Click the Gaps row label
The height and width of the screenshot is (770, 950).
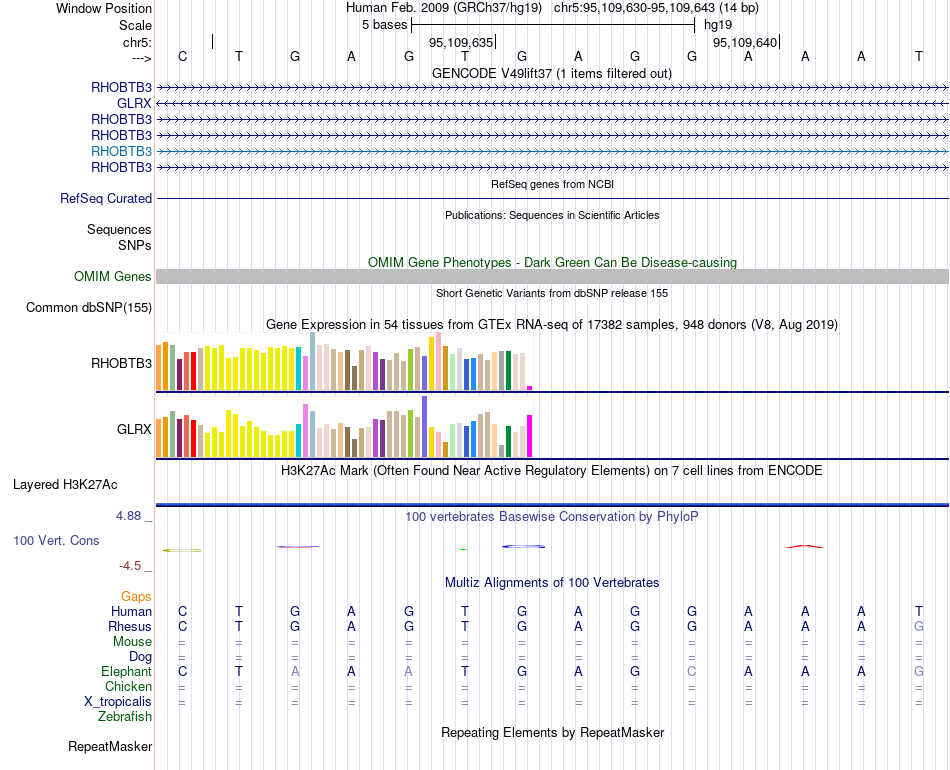click(x=136, y=597)
